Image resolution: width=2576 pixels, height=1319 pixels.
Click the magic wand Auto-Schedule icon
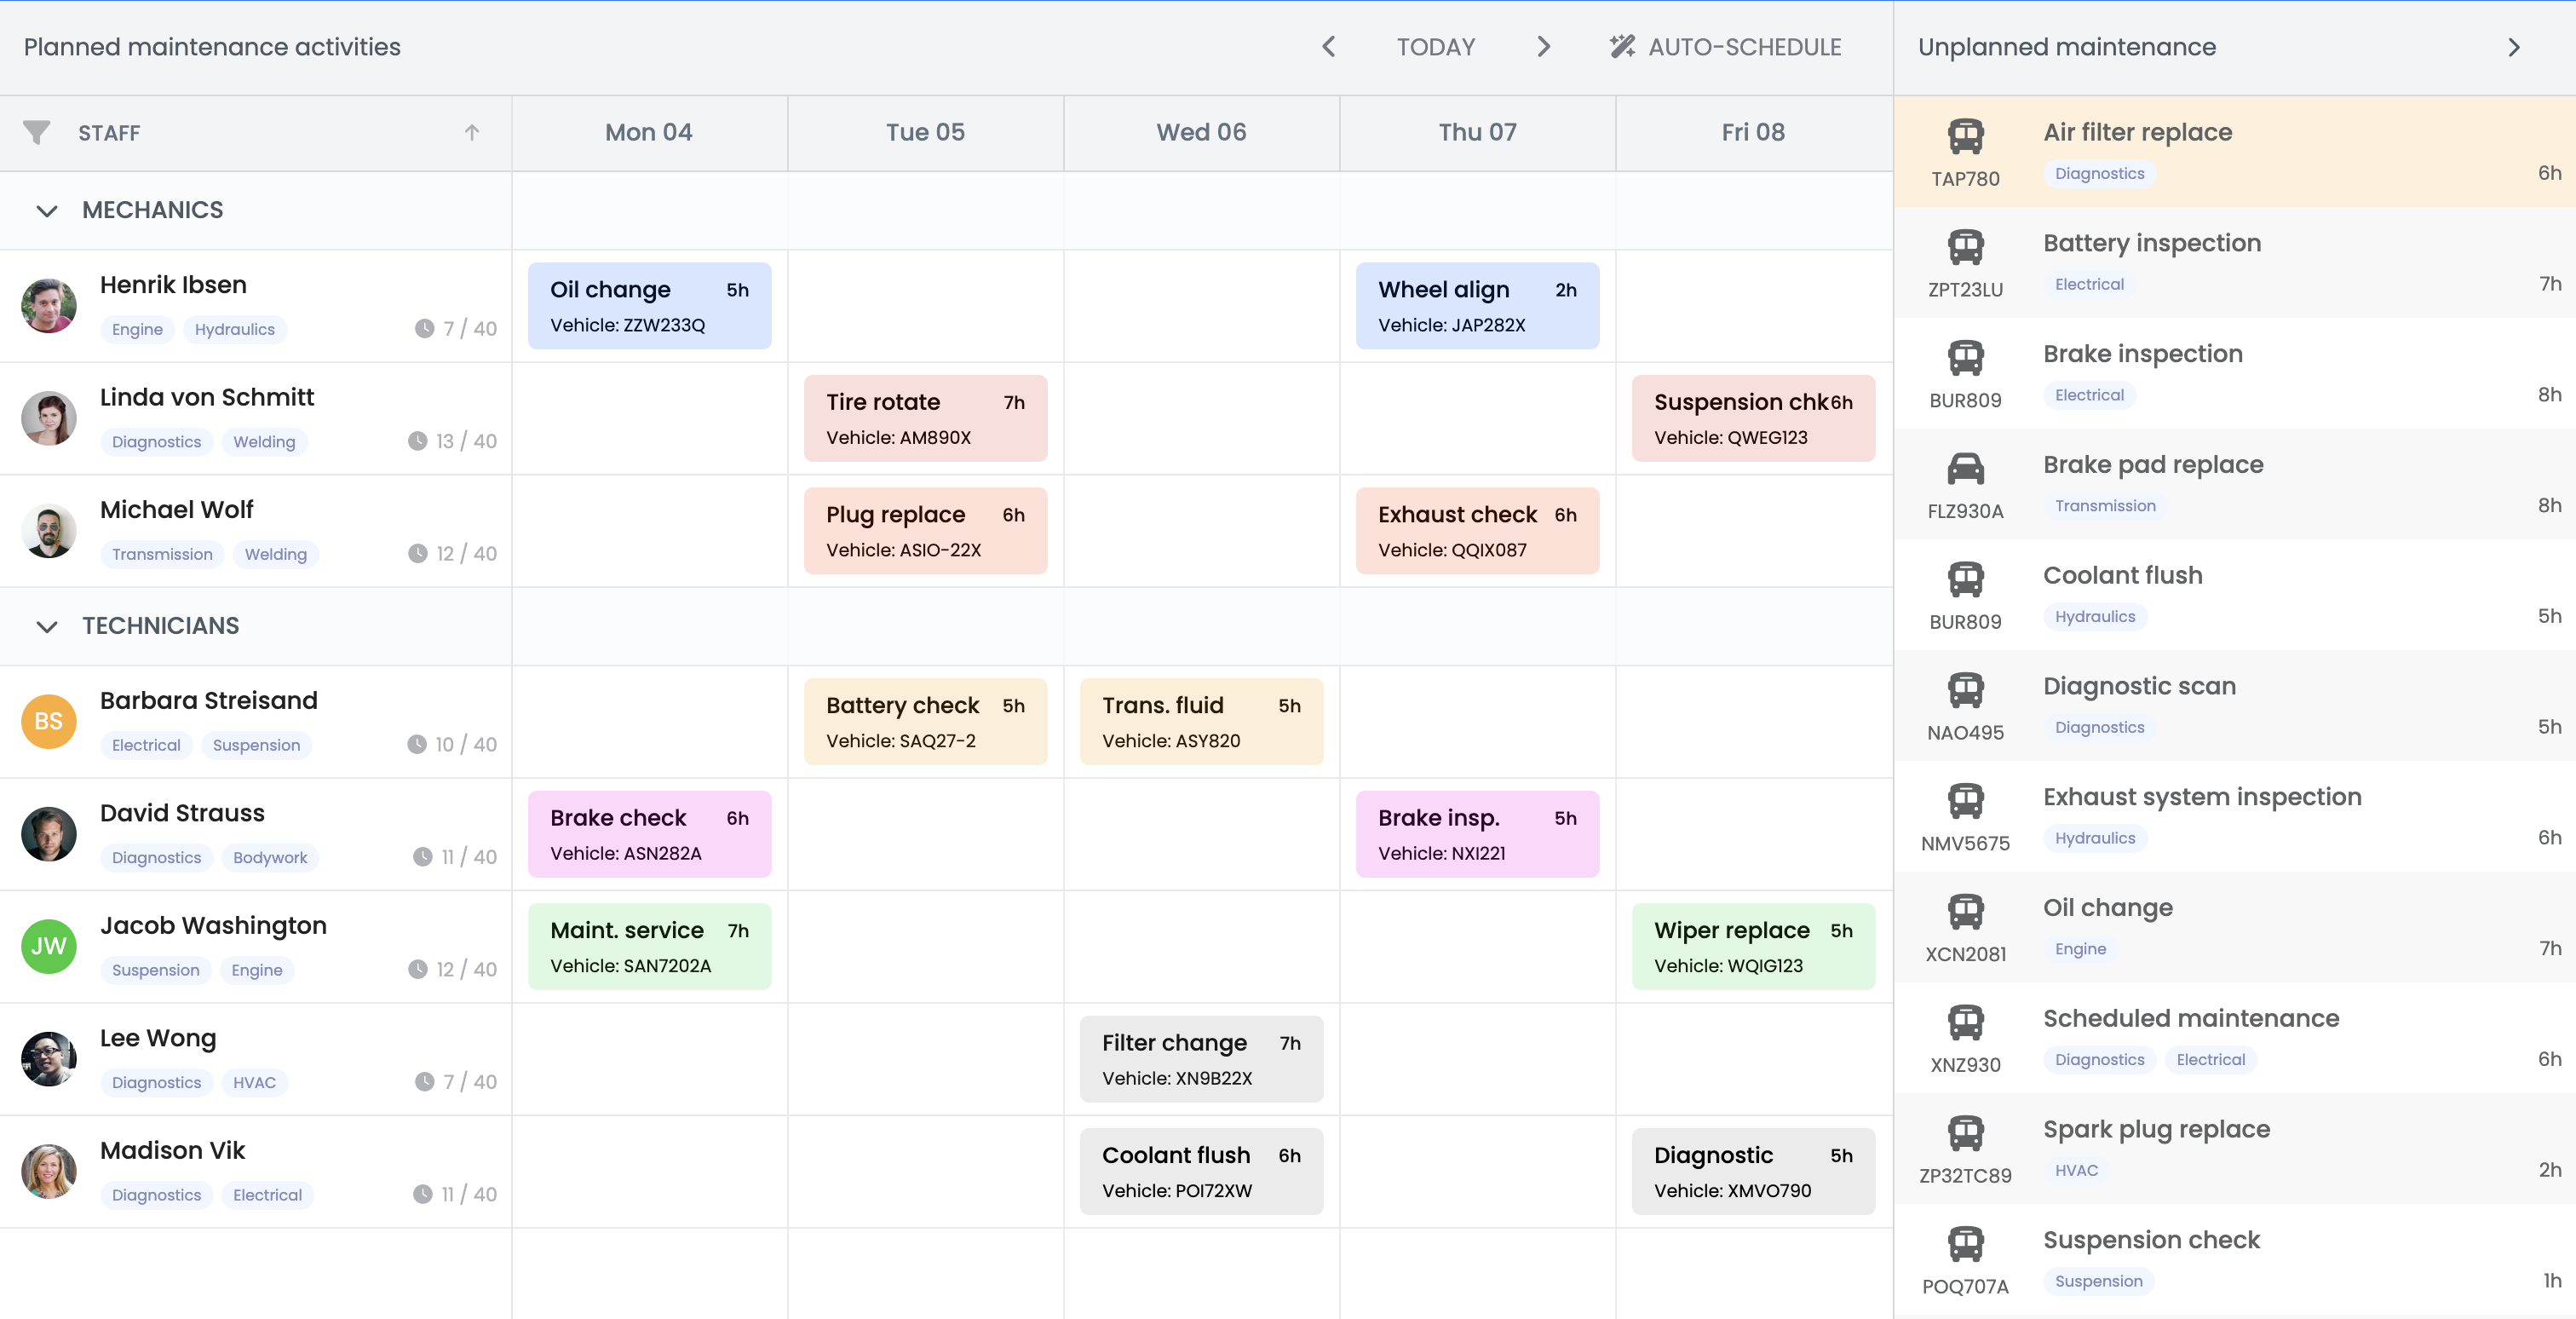click(x=1621, y=46)
